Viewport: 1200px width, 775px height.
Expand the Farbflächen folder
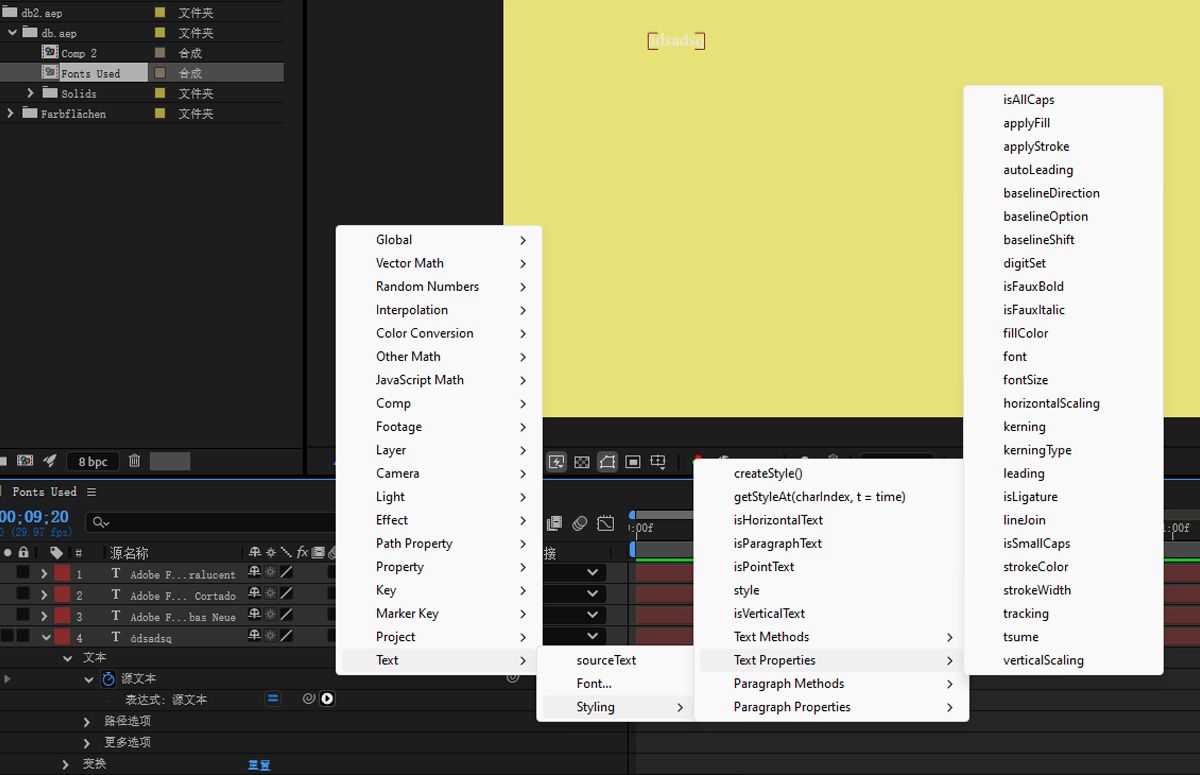click(x=10, y=113)
